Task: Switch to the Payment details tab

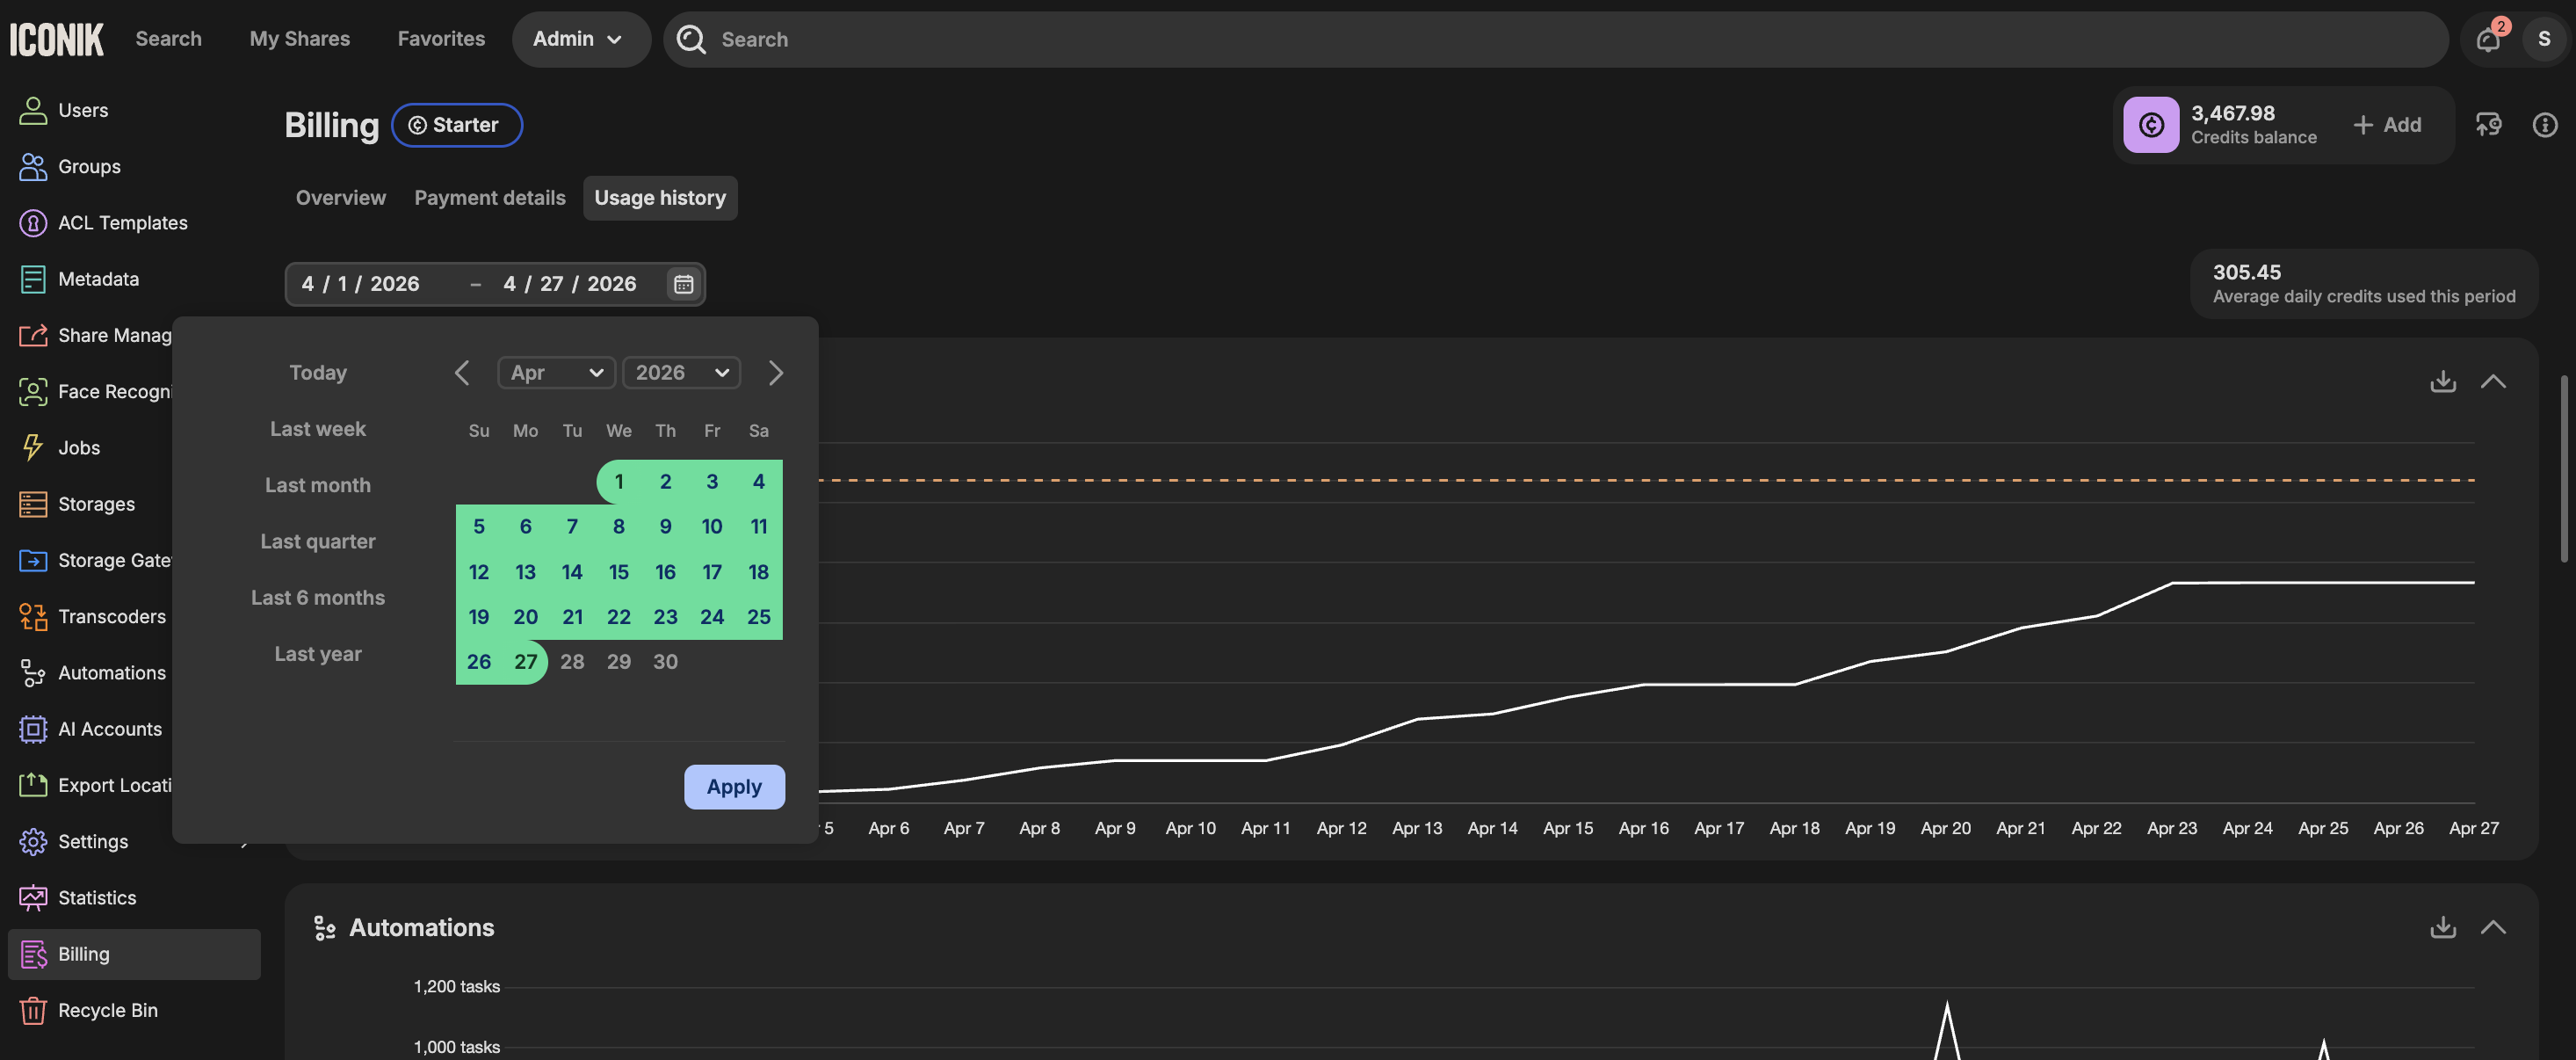Action: click(489, 198)
